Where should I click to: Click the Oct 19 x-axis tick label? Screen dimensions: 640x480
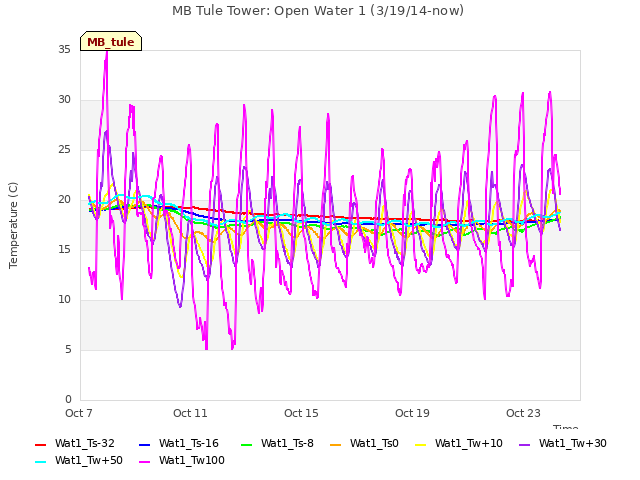(412, 413)
